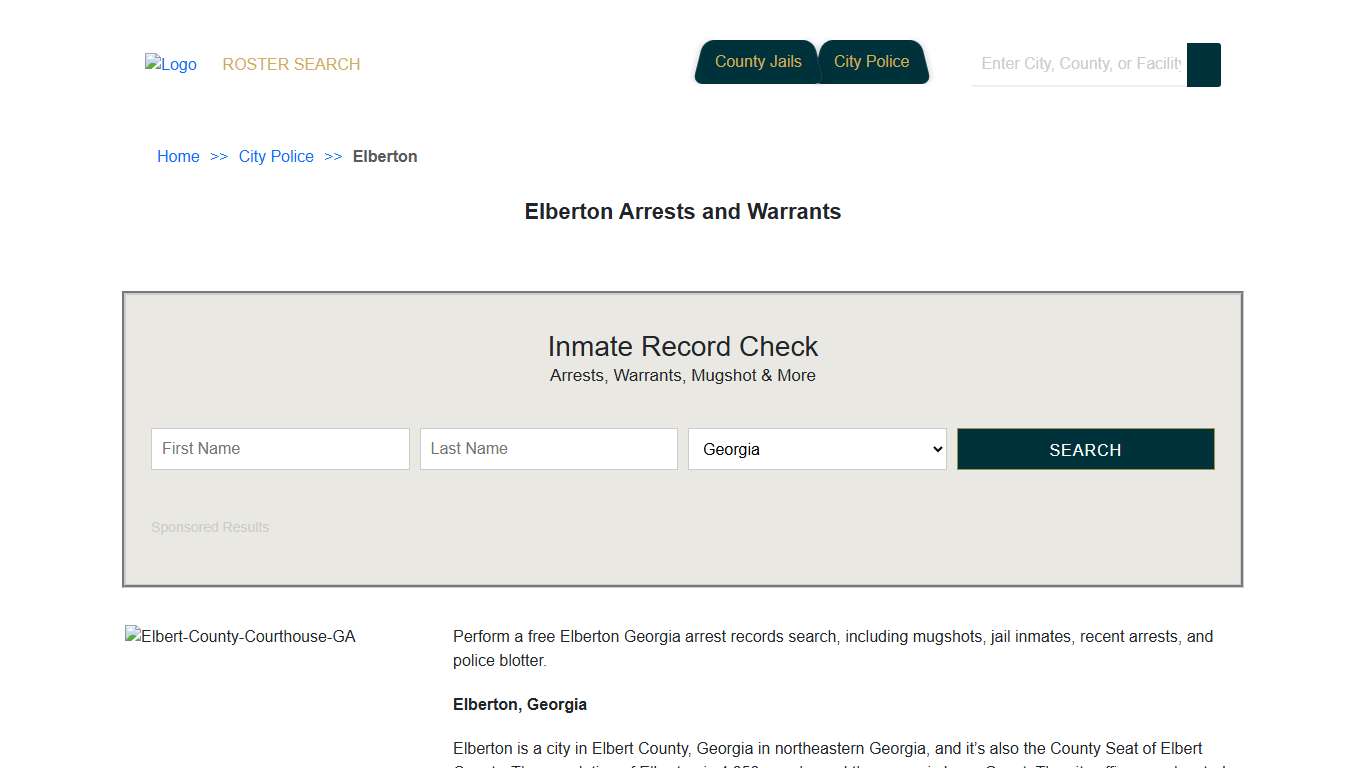Open the state selection dropdown showing Georgia

817,449
